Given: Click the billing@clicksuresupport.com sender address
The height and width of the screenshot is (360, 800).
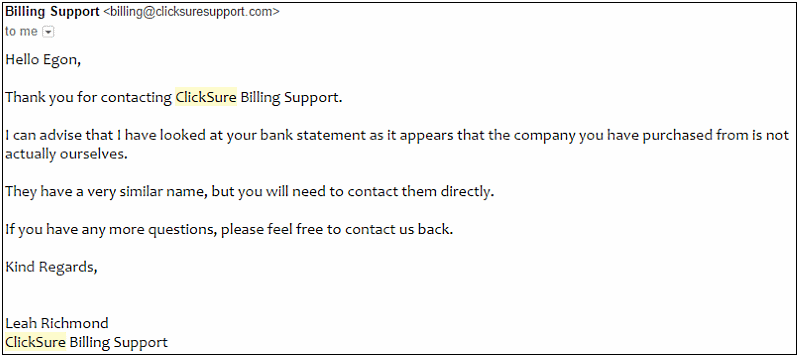Looking at the screenshot, I should 191,12.
